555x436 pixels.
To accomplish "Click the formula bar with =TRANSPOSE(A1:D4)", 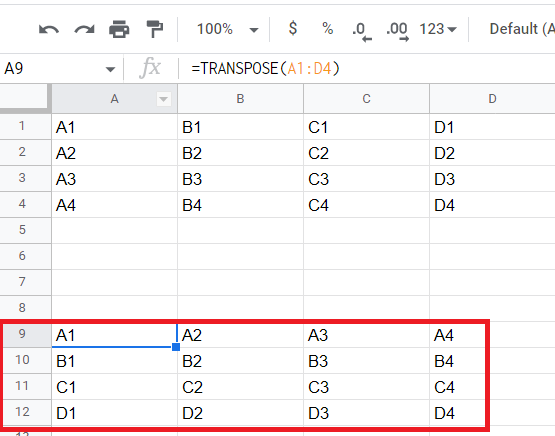I will 367,68.
